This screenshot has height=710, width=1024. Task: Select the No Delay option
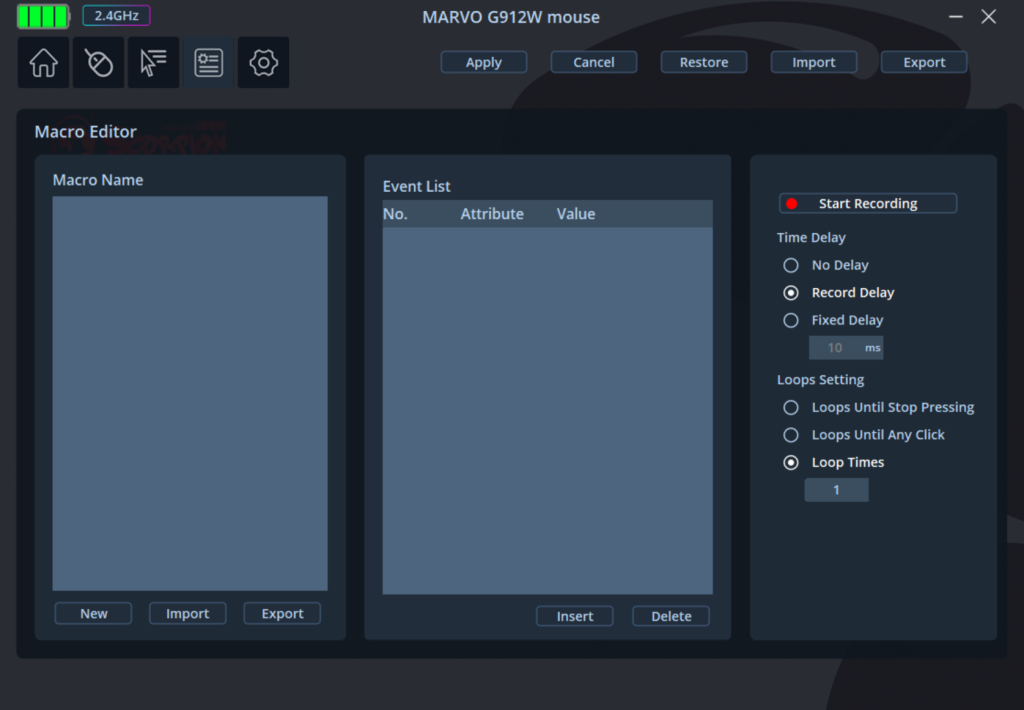791,265
